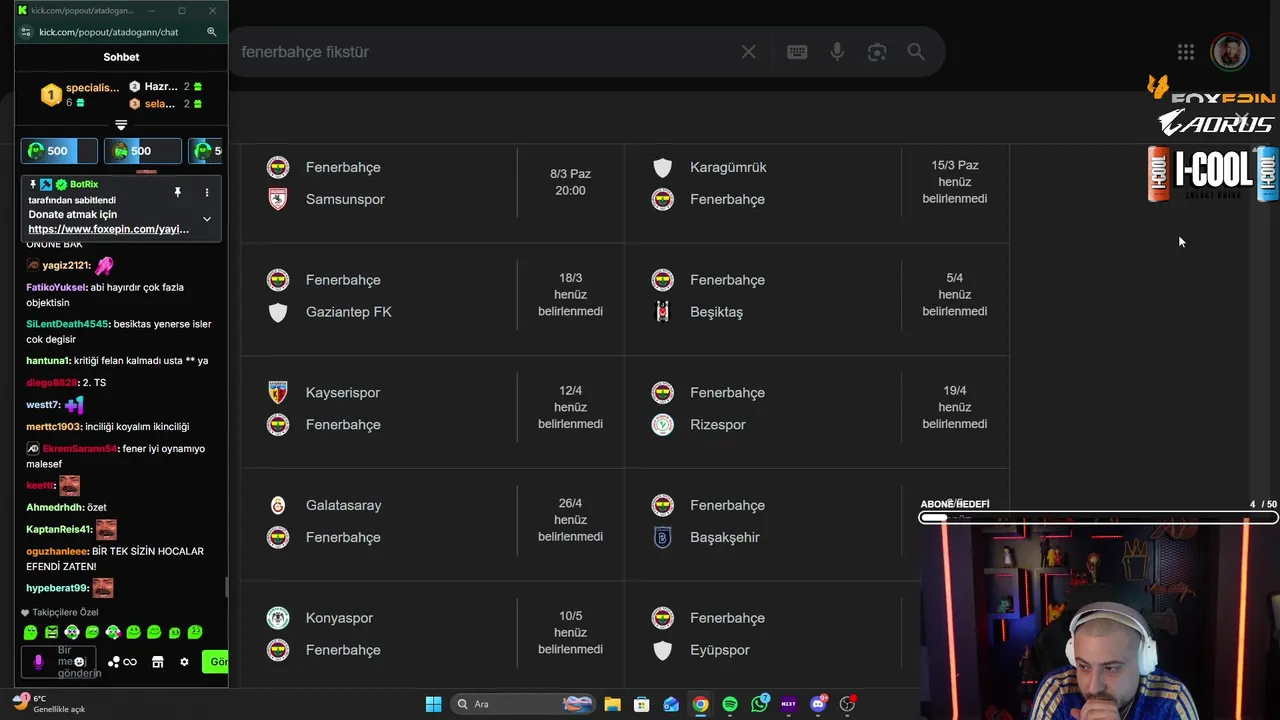
Task: Open chat settings gear icon
Action: [x=184, y=662]
